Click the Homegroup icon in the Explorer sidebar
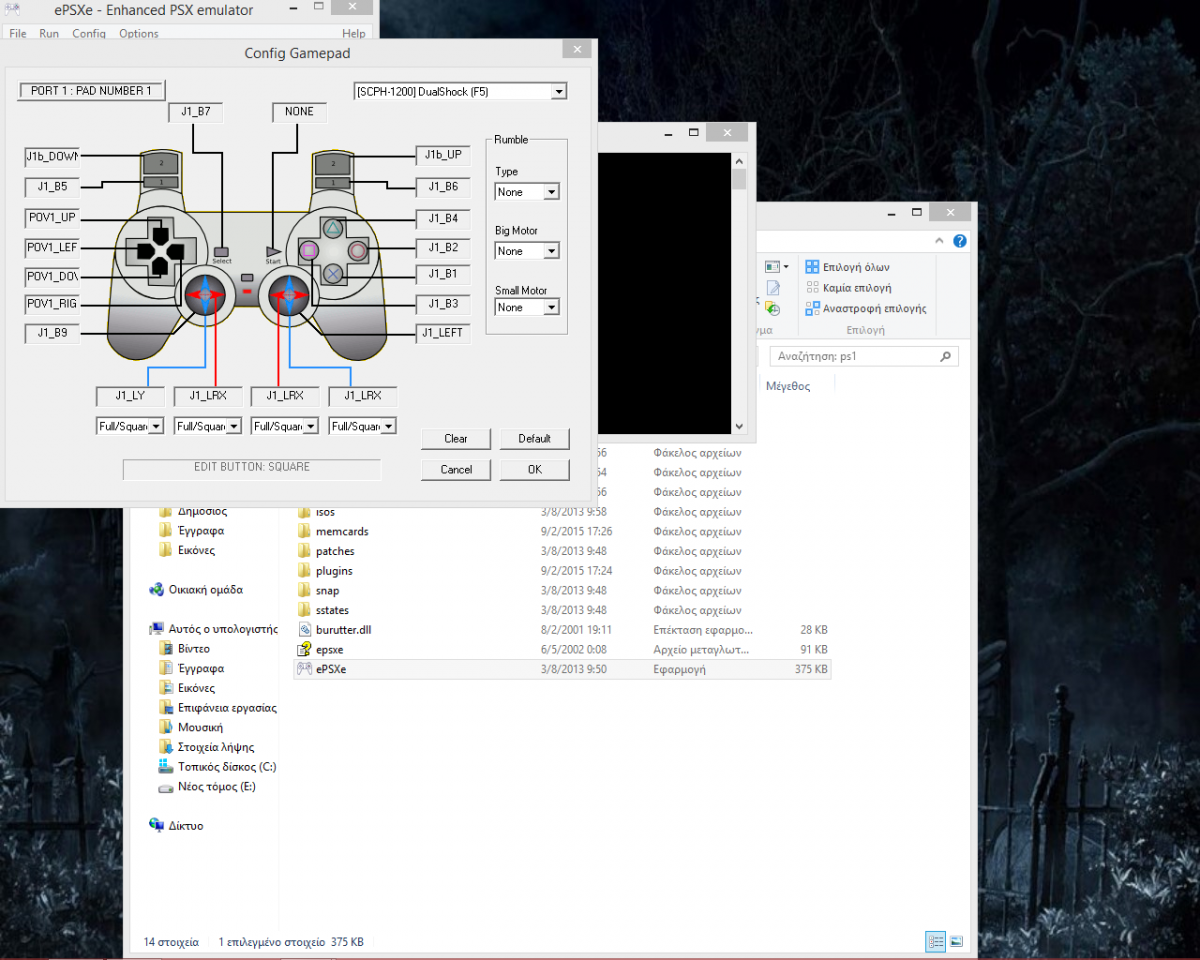This screenshot has height=960, width=1200. click(157, 590)
